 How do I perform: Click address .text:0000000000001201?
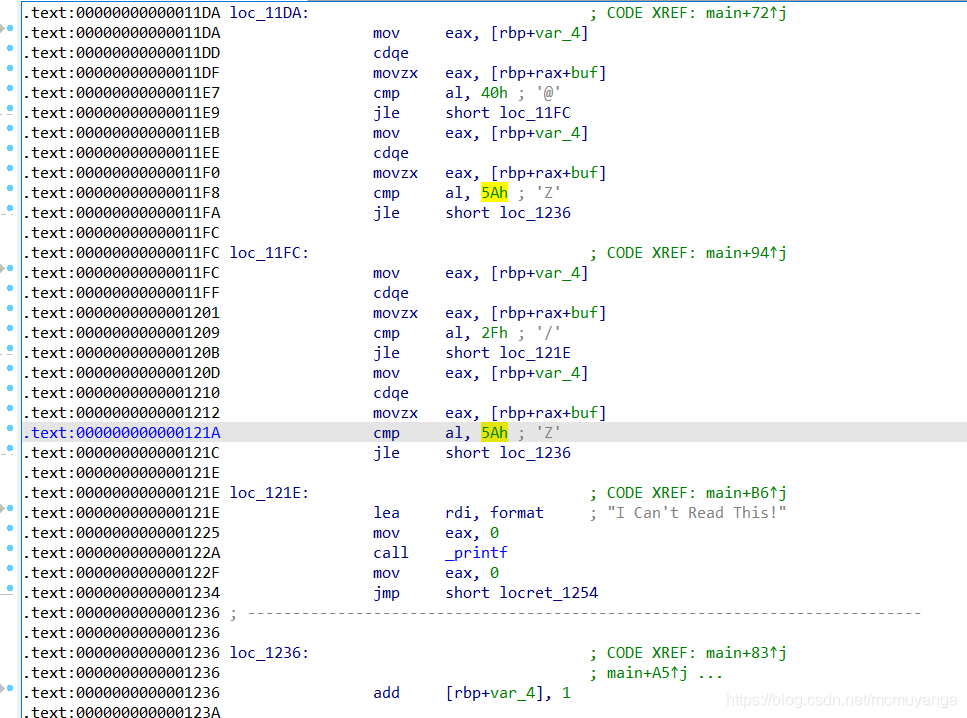[x=122, y=313]
